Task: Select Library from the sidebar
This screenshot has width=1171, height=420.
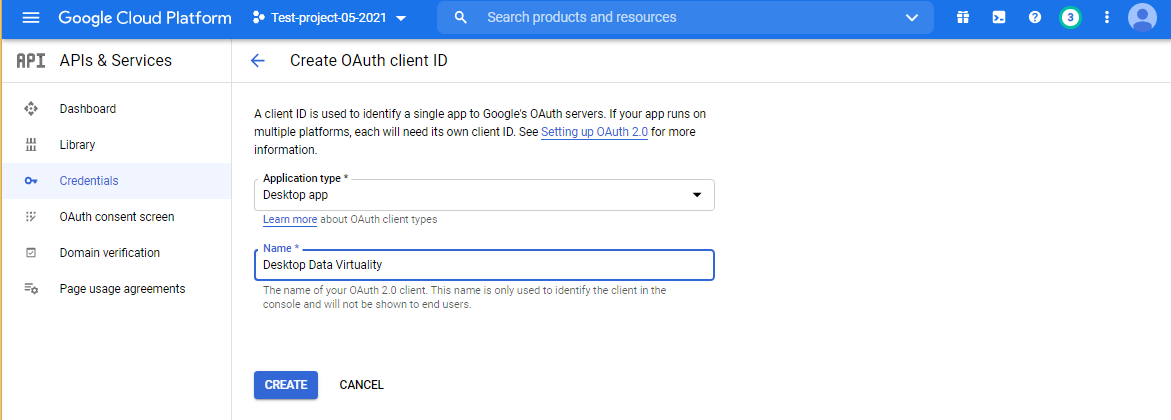Action: pyautogui.click(x=77, y=145)
